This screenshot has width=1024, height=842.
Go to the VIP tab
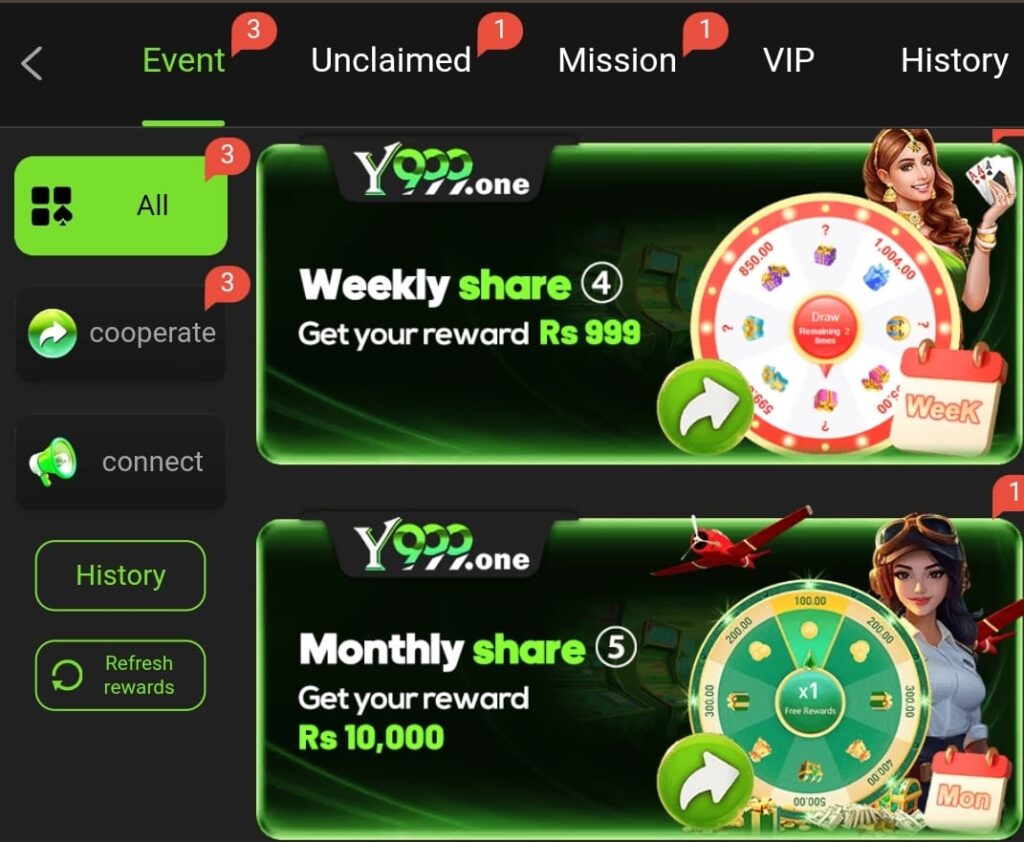coord(789,61)
